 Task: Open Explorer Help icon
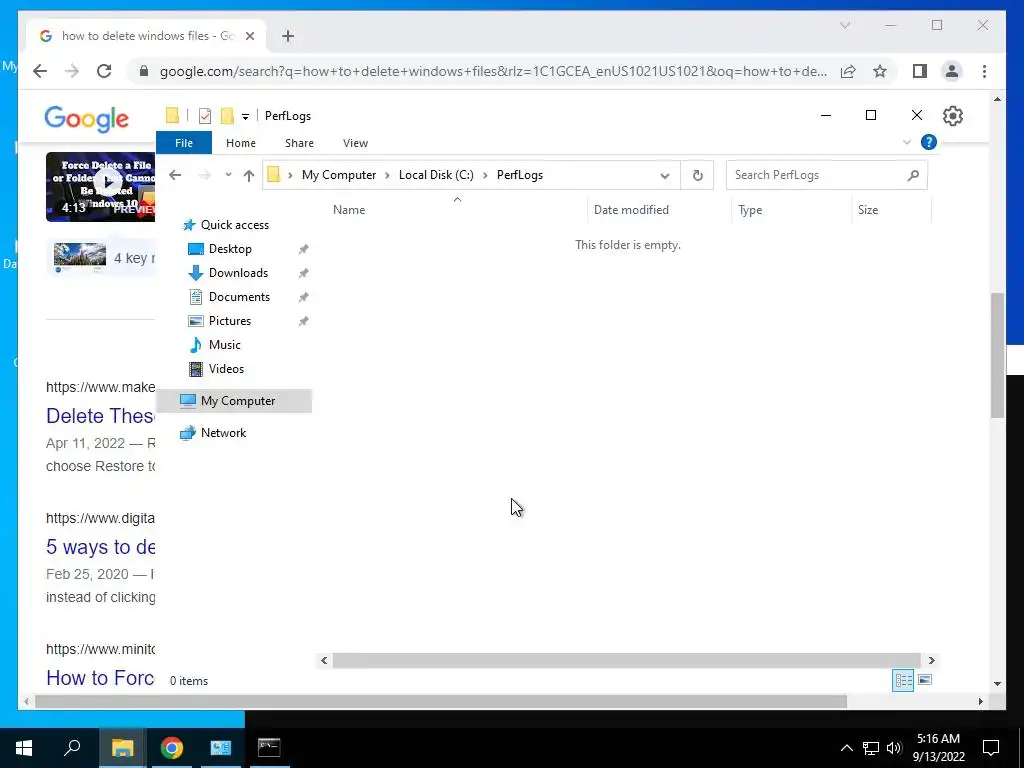click(929, 142)
